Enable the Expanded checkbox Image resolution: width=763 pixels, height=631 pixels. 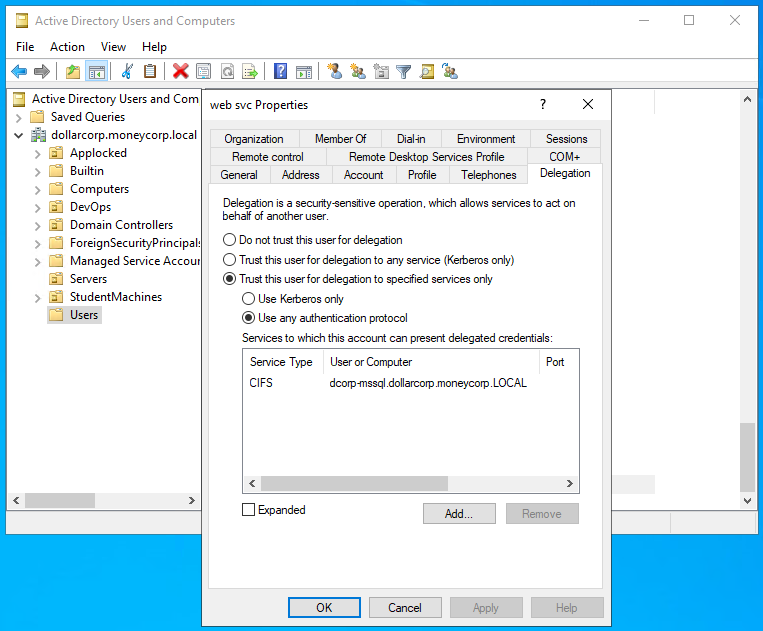pos(249,510)
